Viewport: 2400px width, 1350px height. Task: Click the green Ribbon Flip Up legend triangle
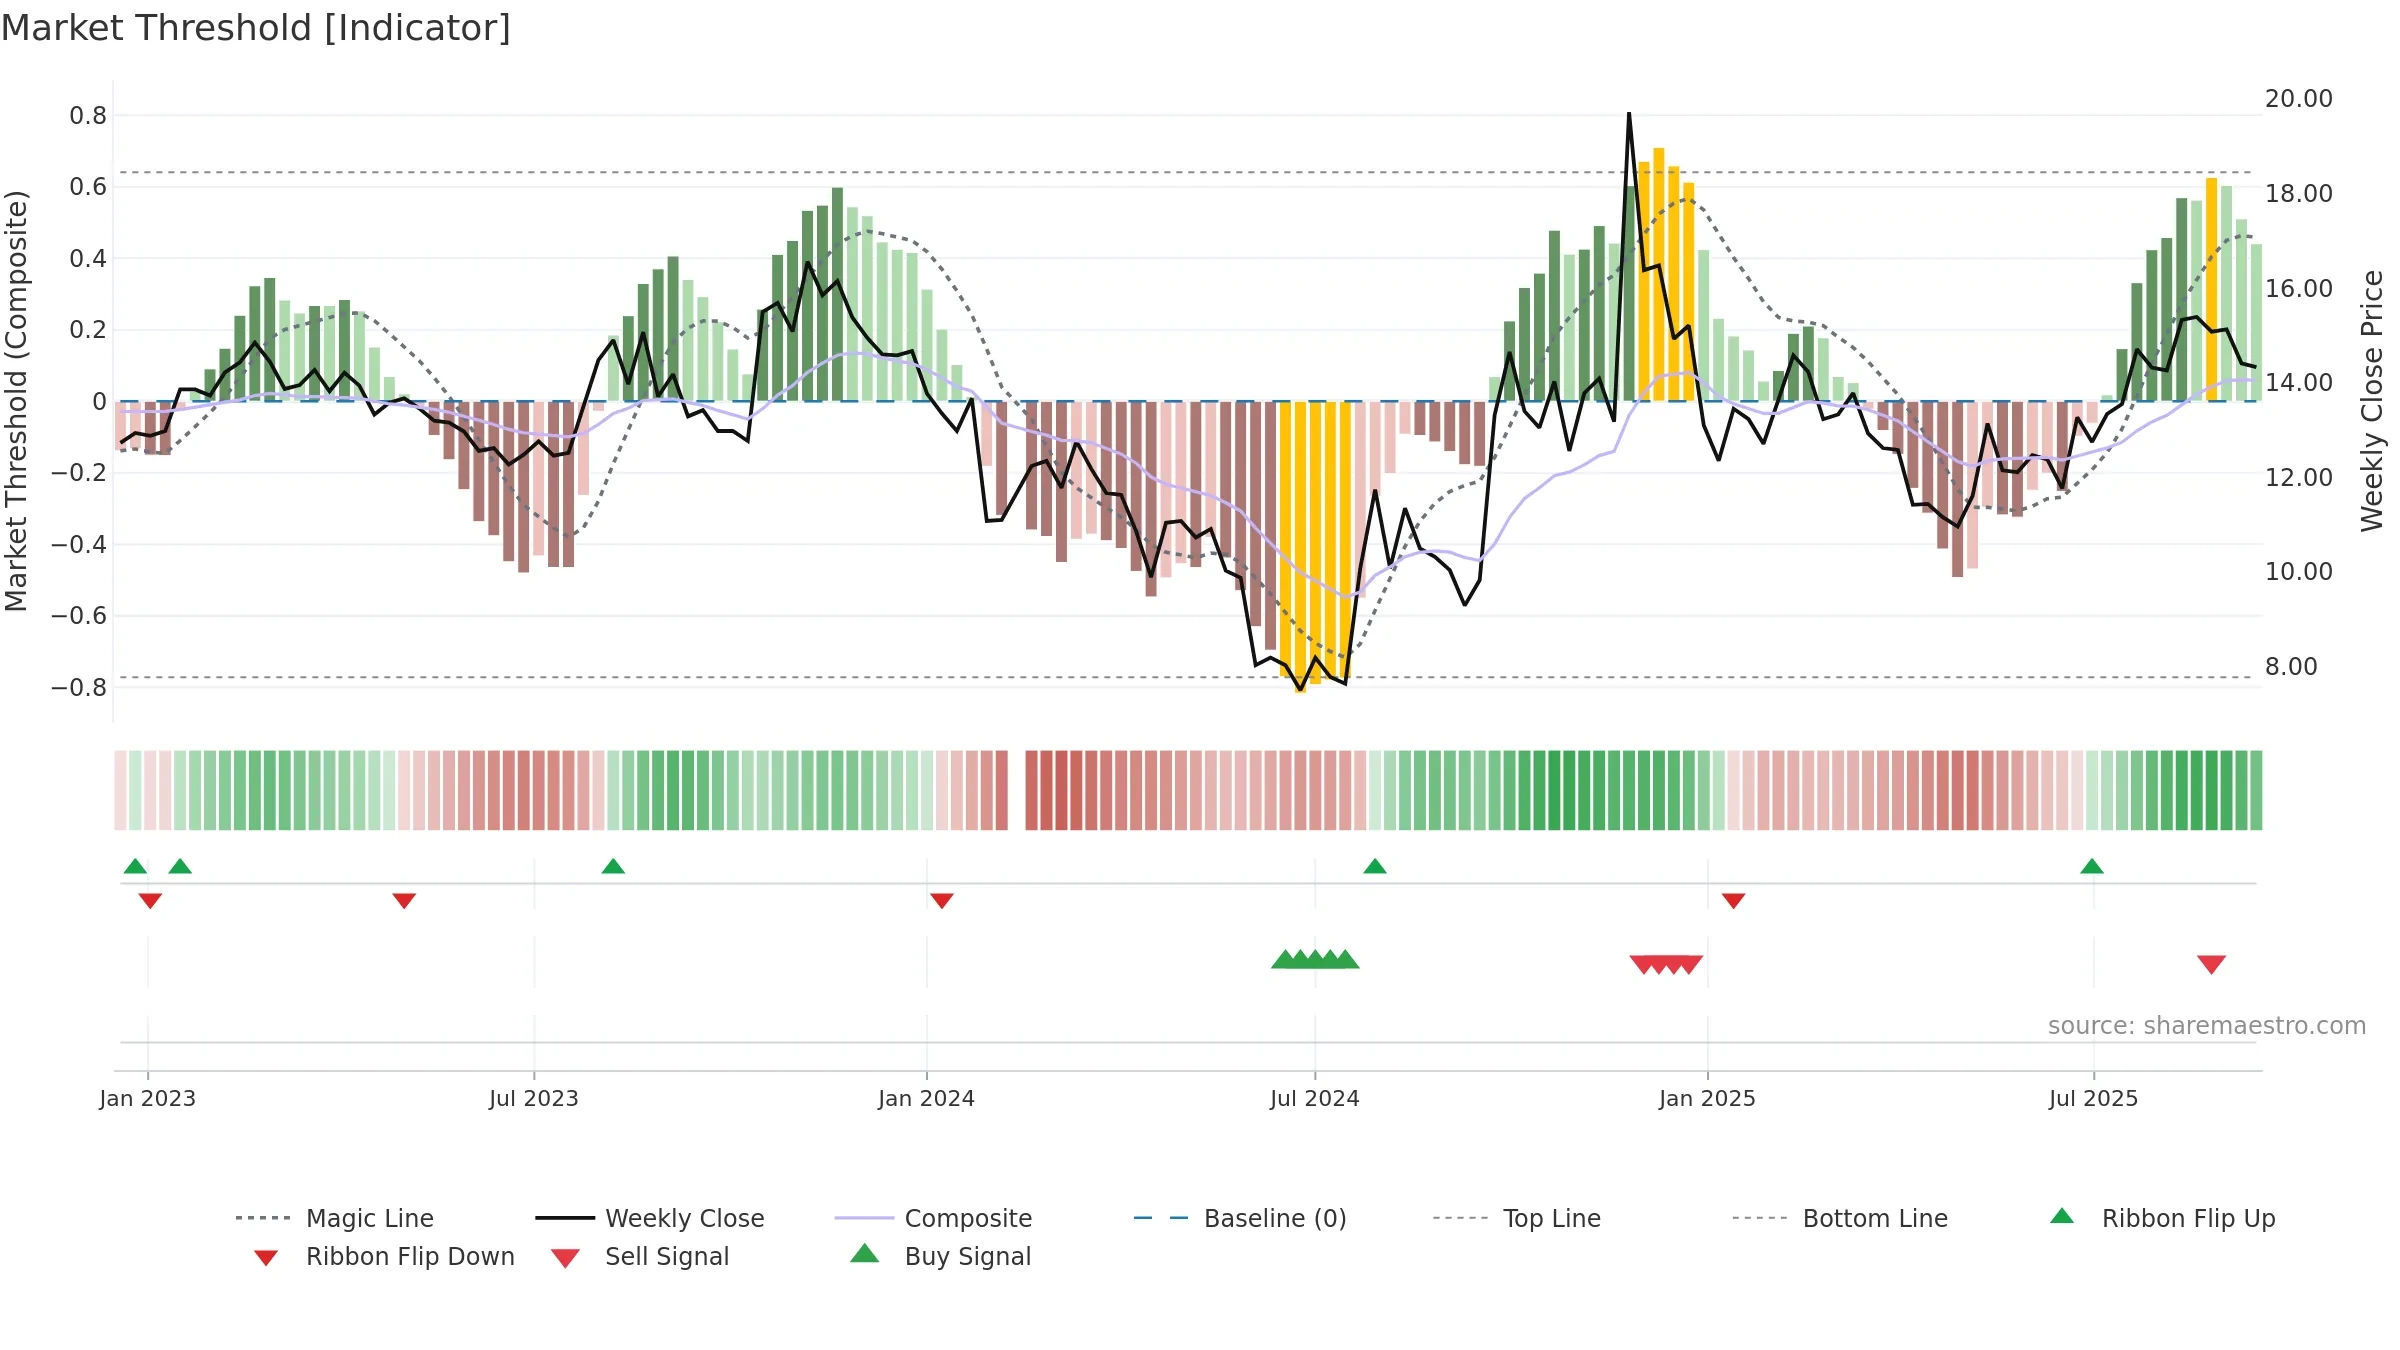tap(2062, 1216)
